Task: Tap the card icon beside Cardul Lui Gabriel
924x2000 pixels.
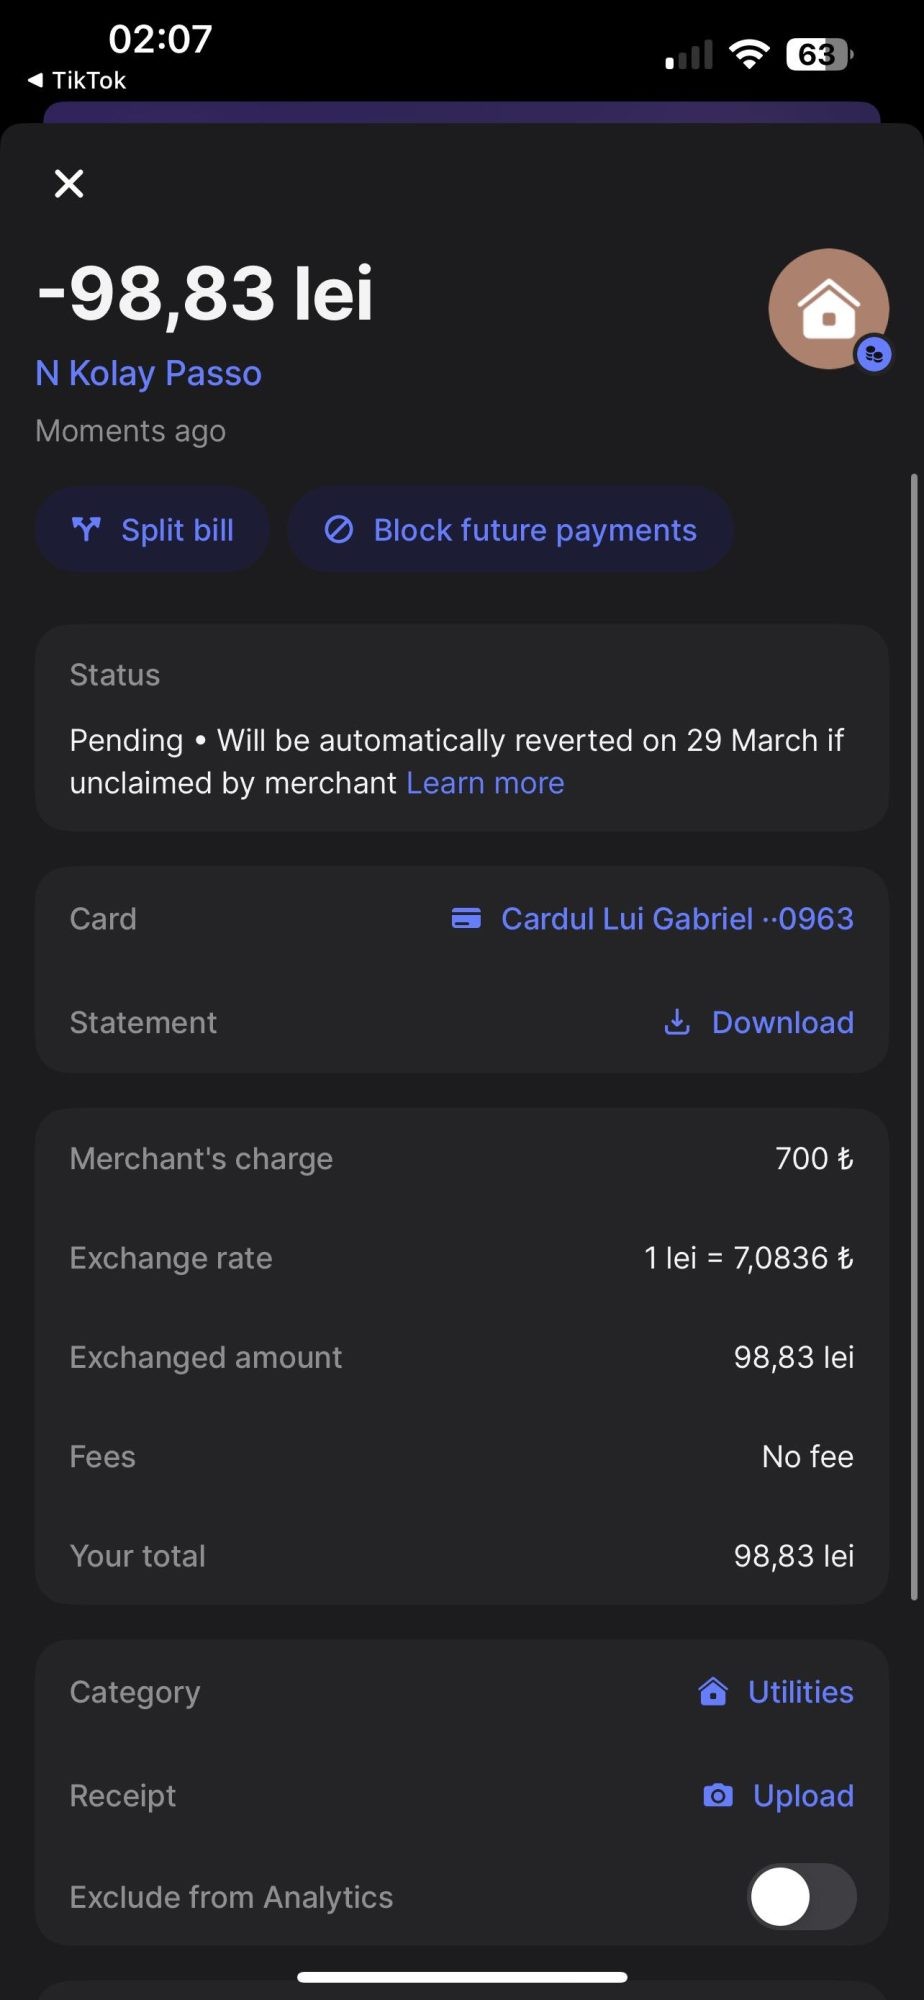Action: tap(466, 918)
